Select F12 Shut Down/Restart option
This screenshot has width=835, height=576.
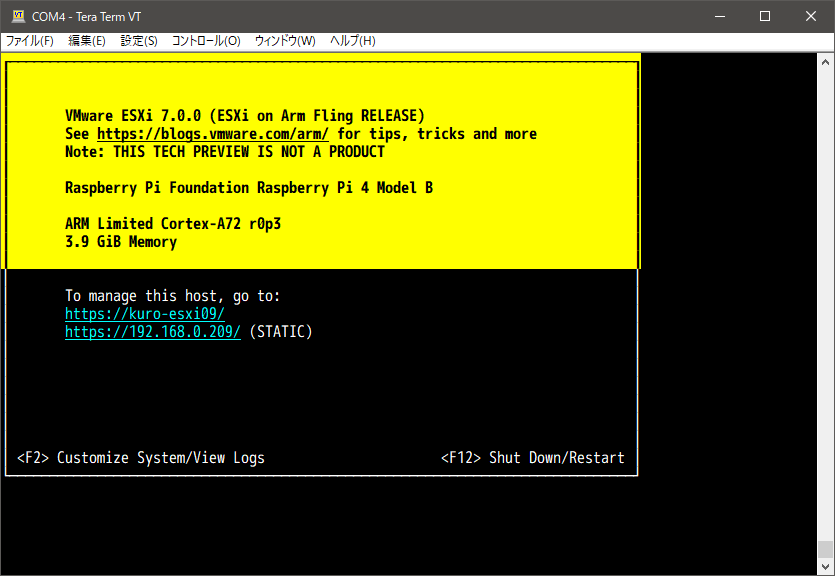[x=532, y=458]
